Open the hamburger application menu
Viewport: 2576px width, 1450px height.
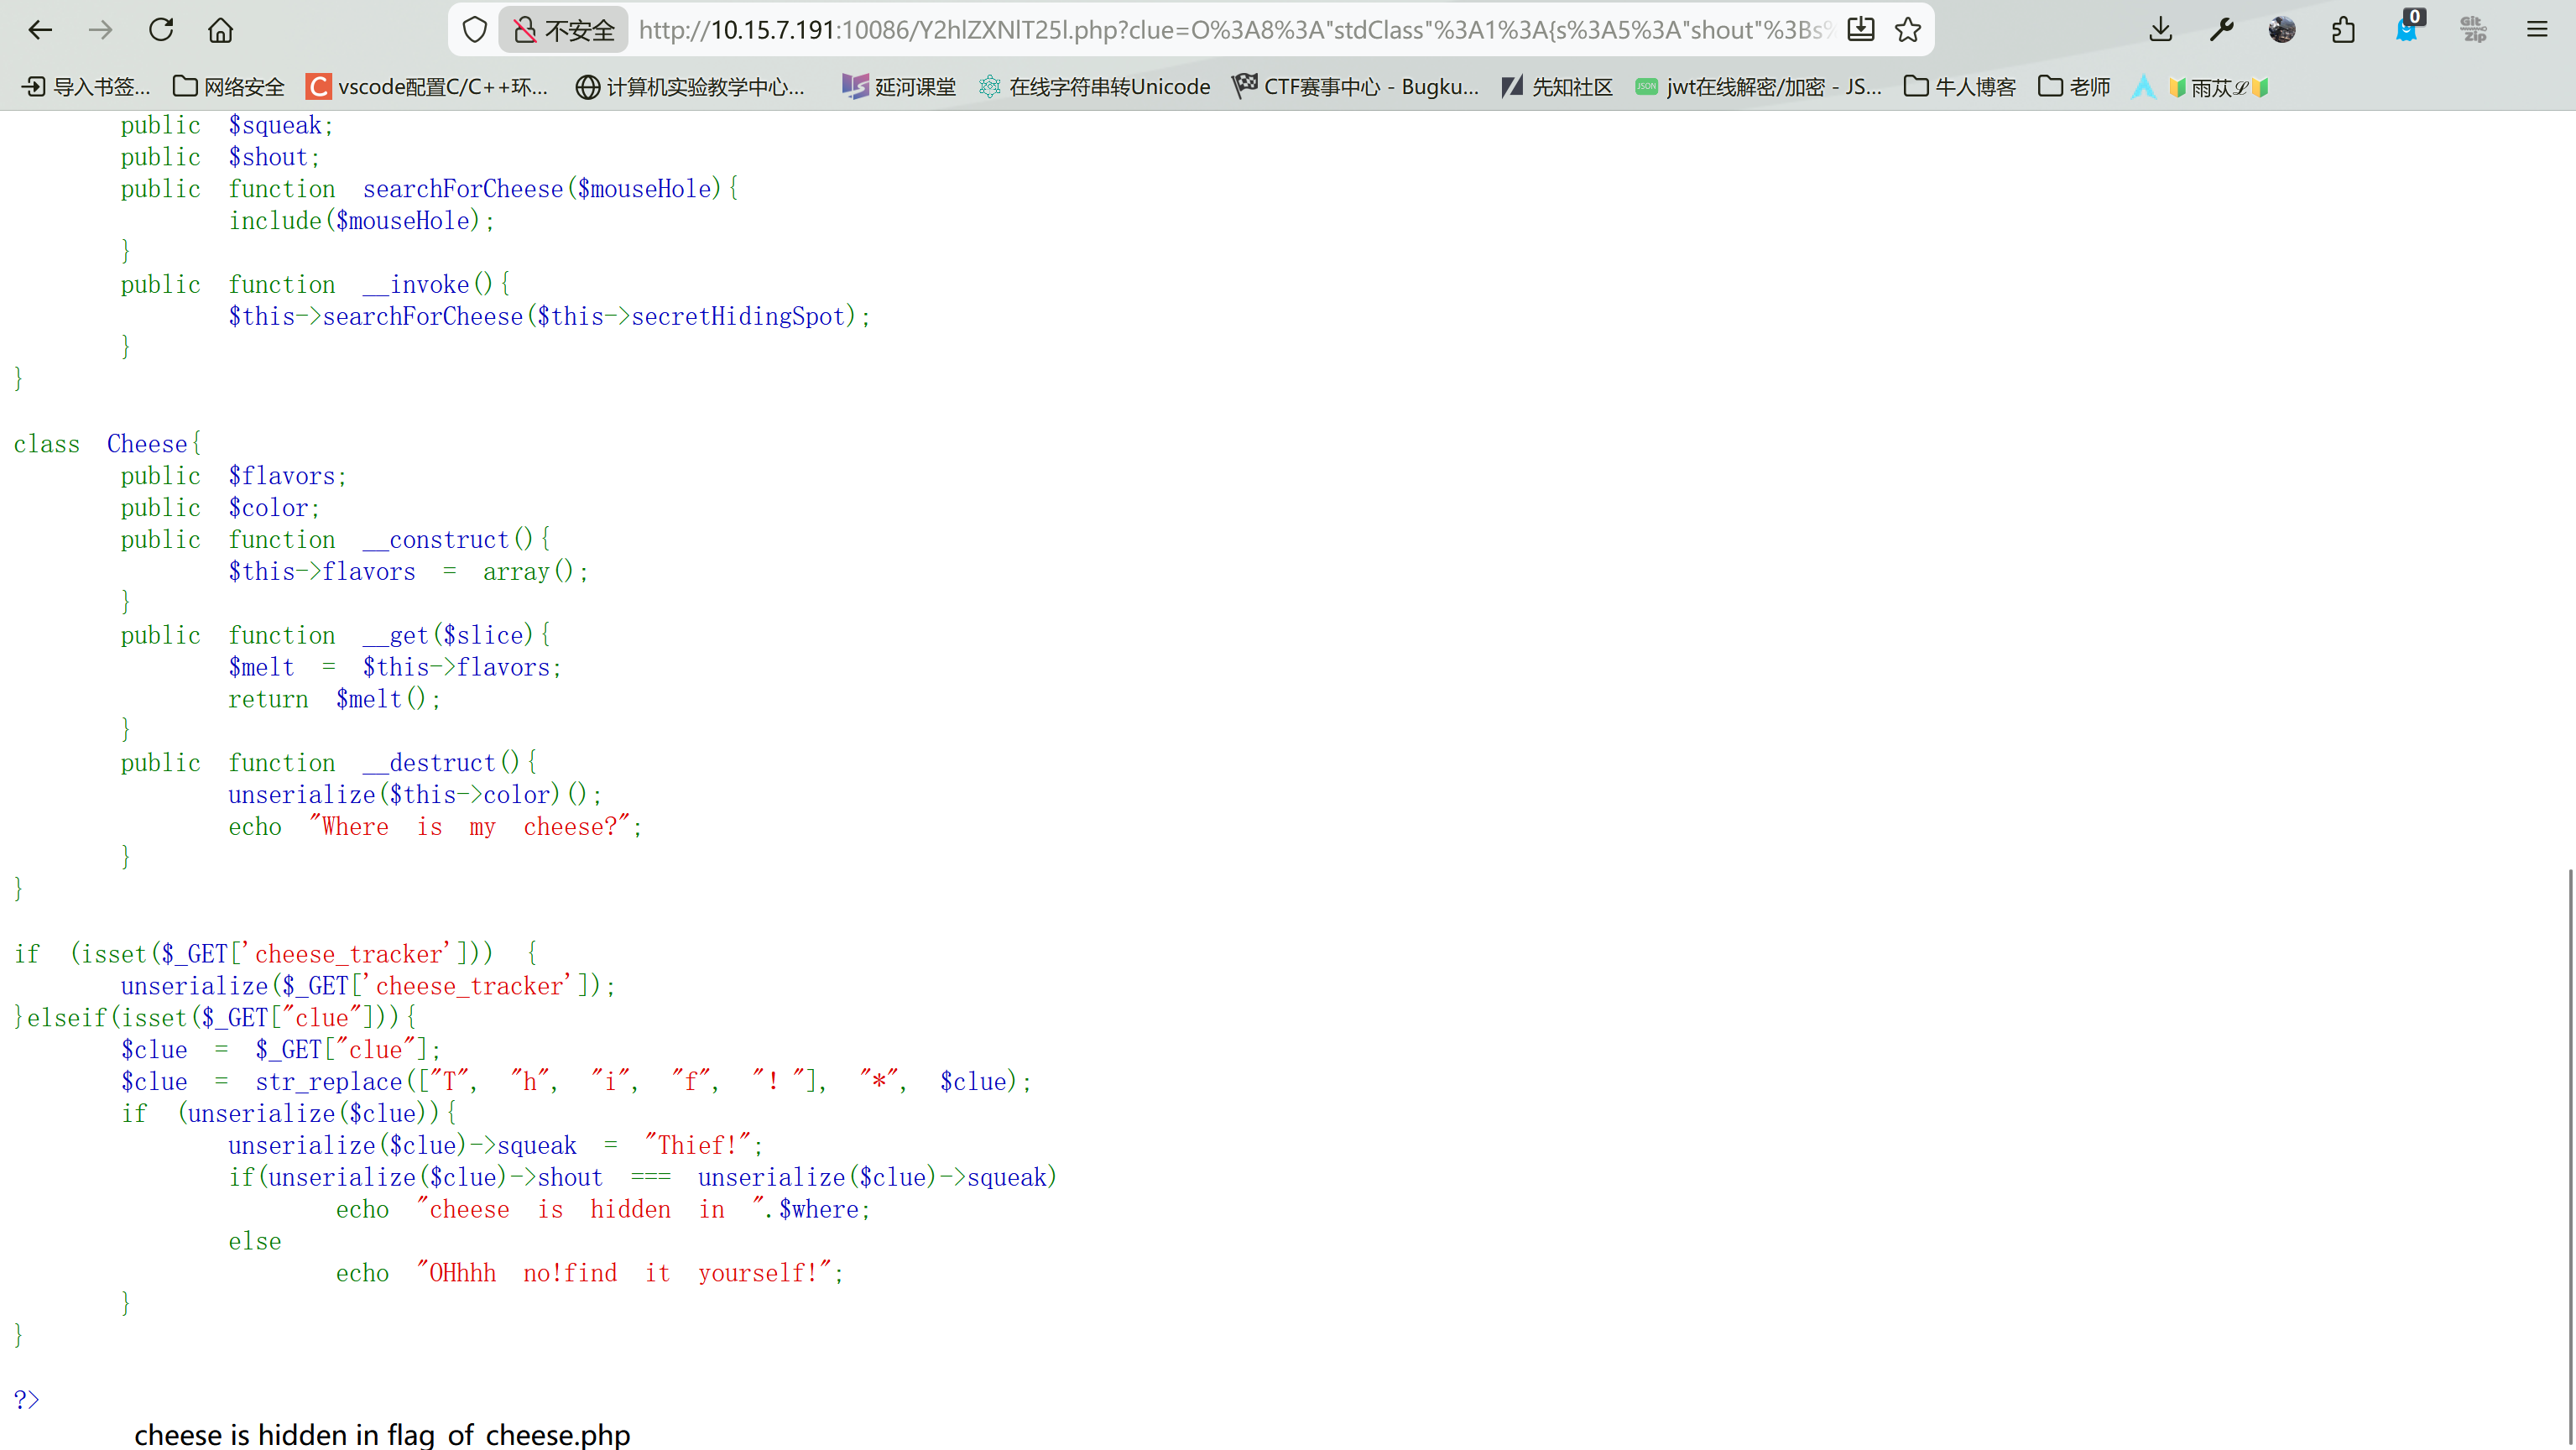coord(2537,30)
